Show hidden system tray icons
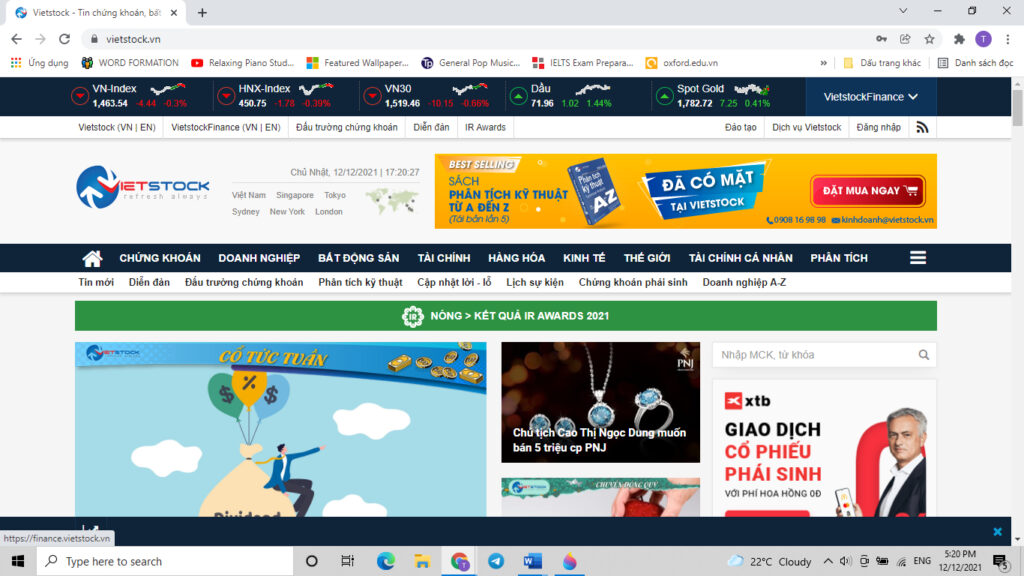This screenshot has width=1024, height=576. pyautogui.click(x=827, y=561)
